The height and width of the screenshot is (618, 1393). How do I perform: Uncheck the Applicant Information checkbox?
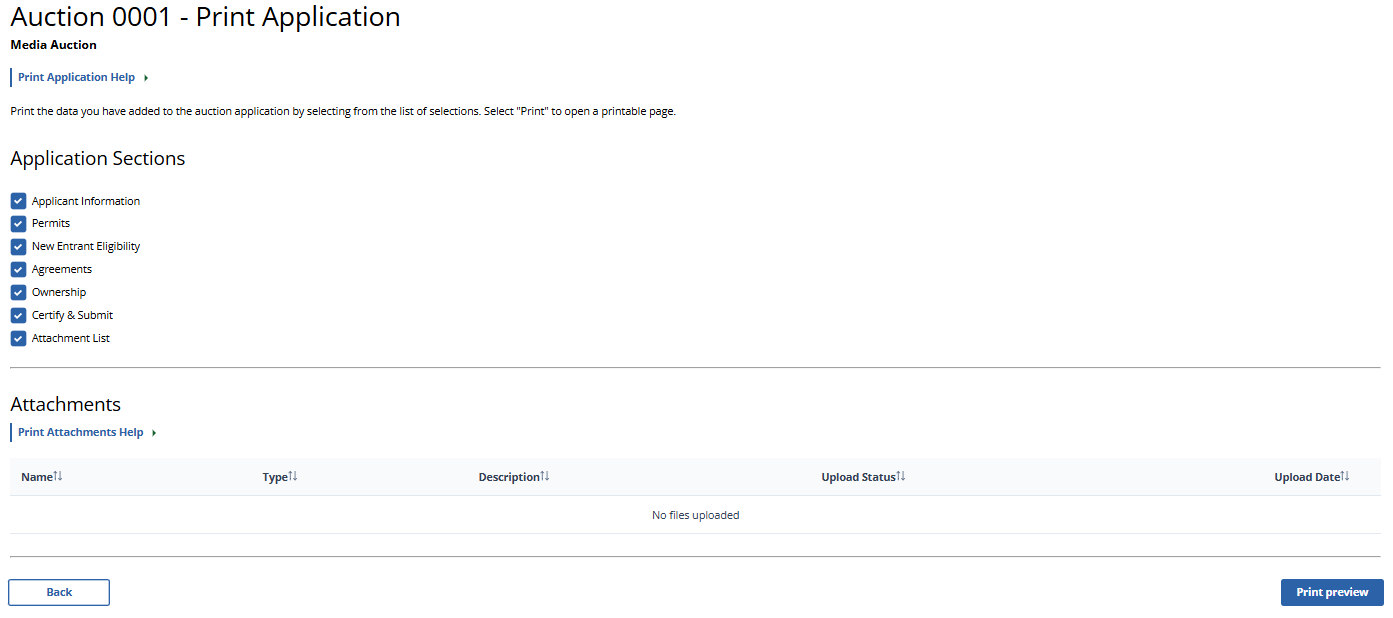tap(18, 201)
